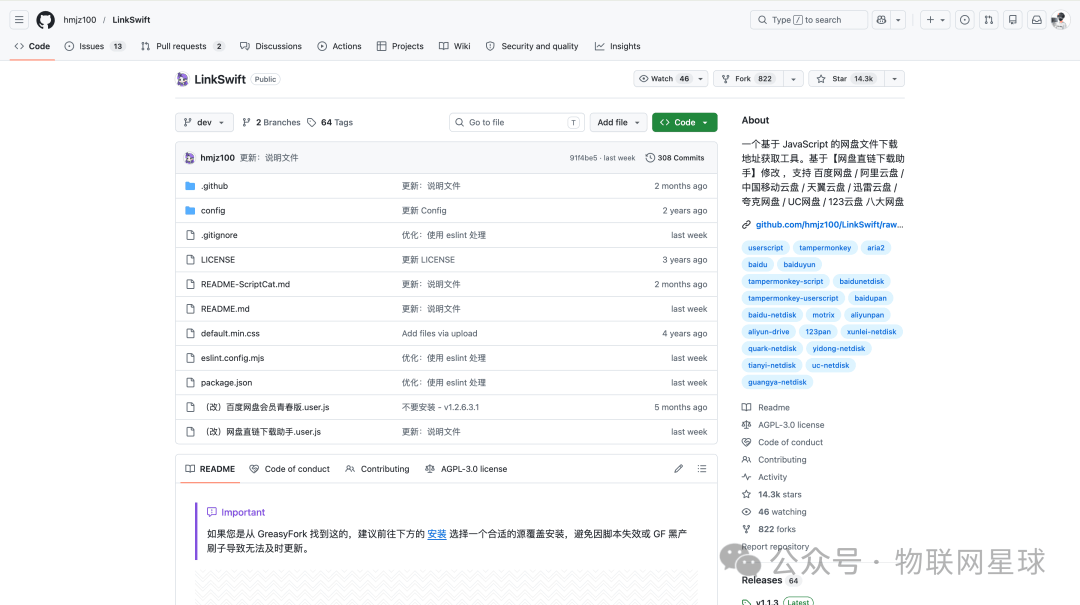Select the Contributing README tab
The width and height of the screenshot is (1080, 605).
[x=377, y=469]
